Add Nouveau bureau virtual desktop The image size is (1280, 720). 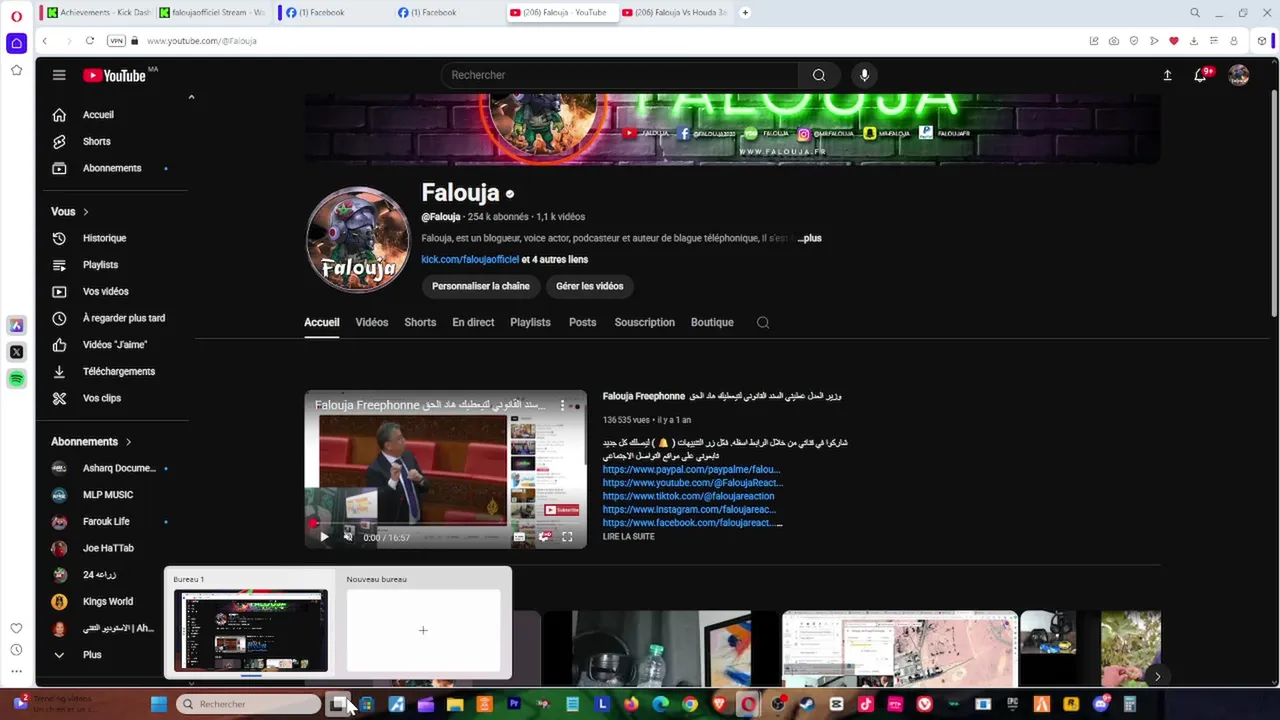(x=423, y=631)
